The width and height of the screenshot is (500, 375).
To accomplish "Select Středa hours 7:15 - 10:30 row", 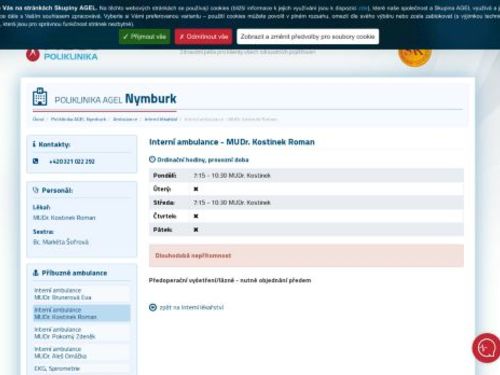I will 306,202.
